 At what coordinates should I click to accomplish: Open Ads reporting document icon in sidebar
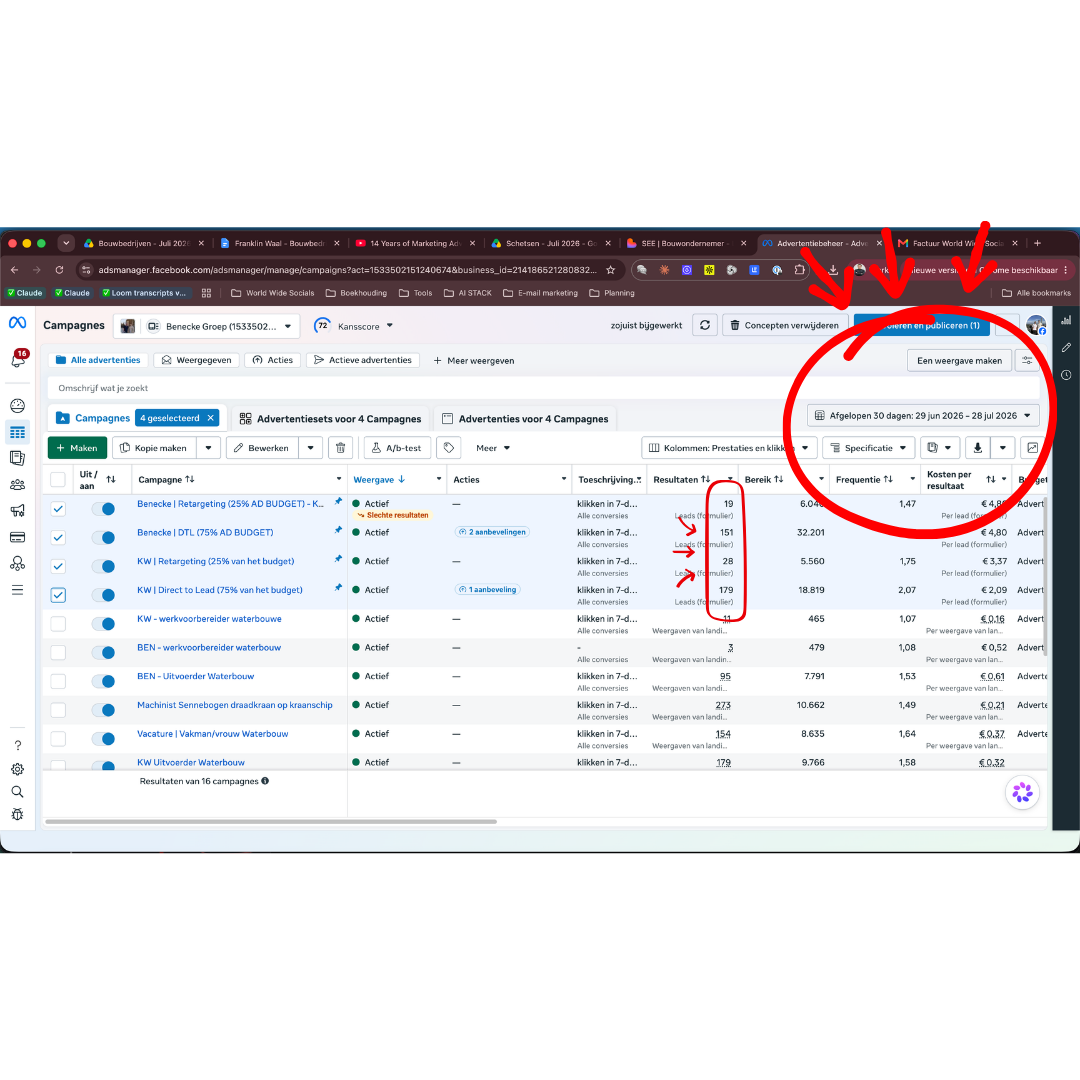(17, 458)
